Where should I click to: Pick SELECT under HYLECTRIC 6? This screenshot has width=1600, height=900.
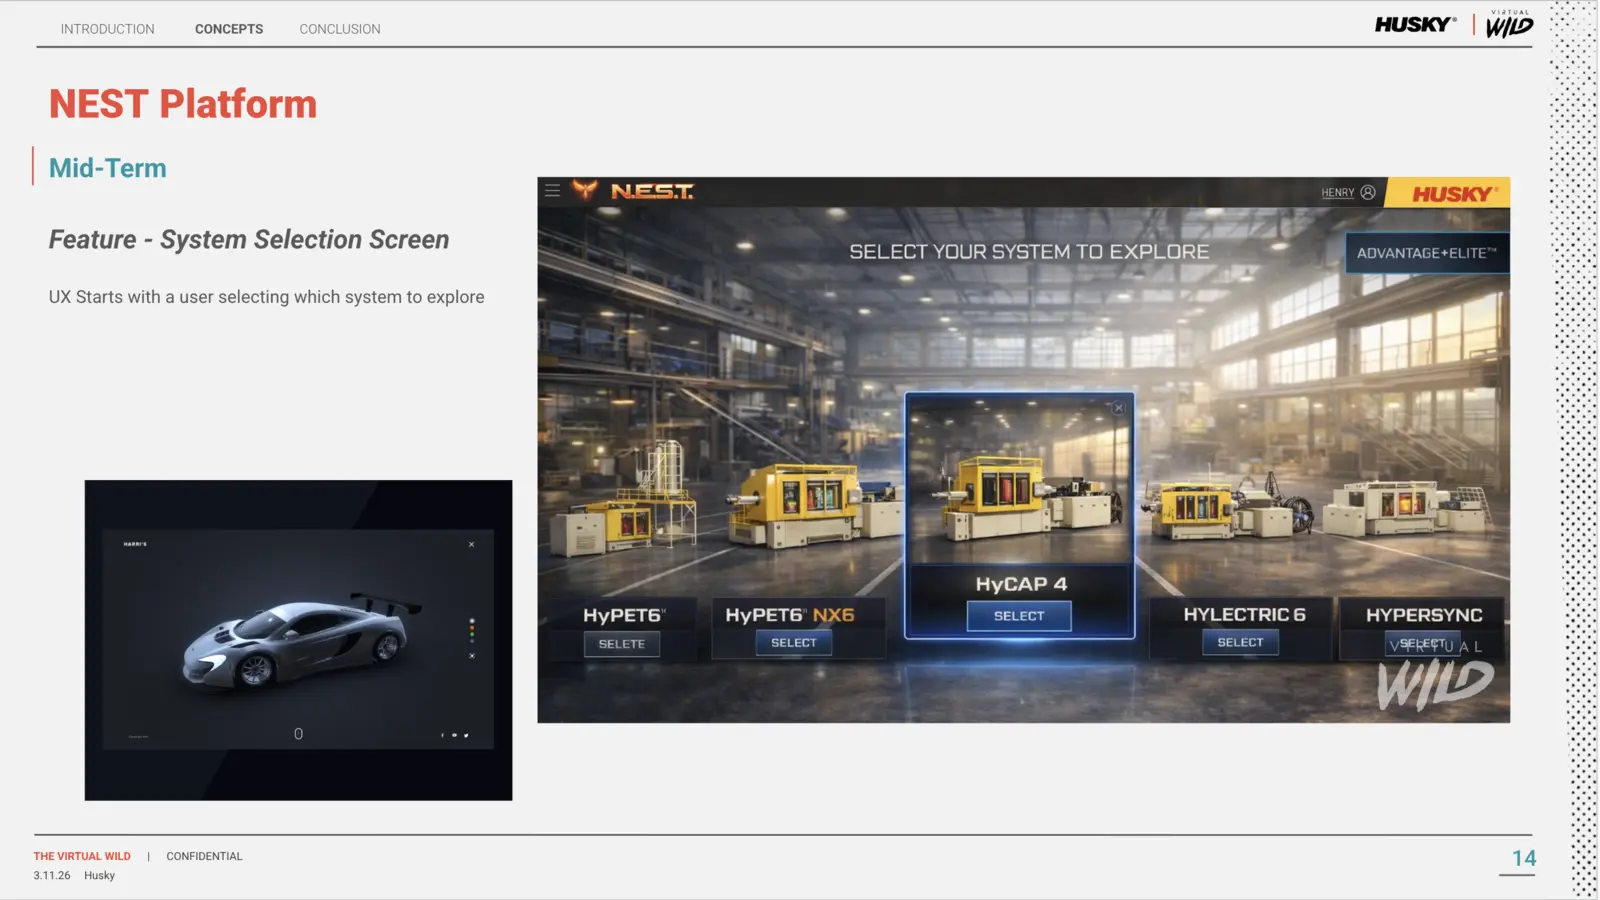pos(1240,642)
